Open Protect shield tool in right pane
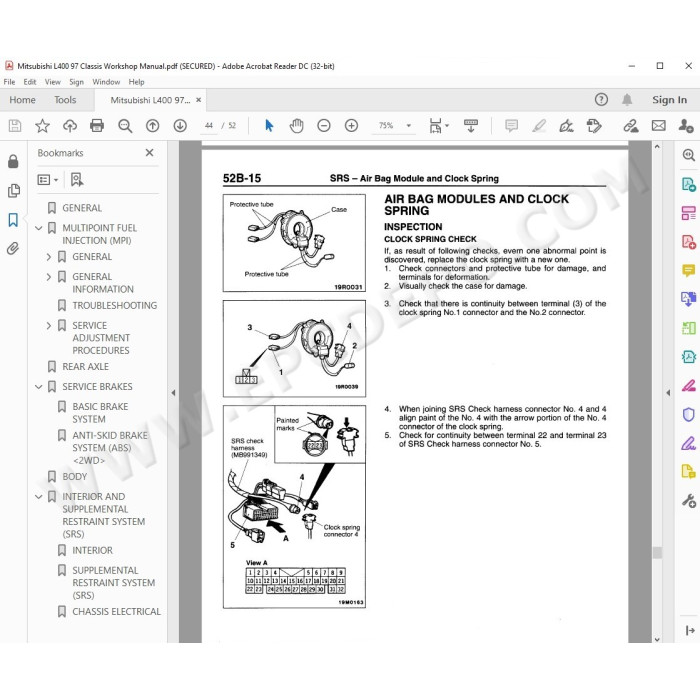Screen dimensions: 700x700 point(688,415)
